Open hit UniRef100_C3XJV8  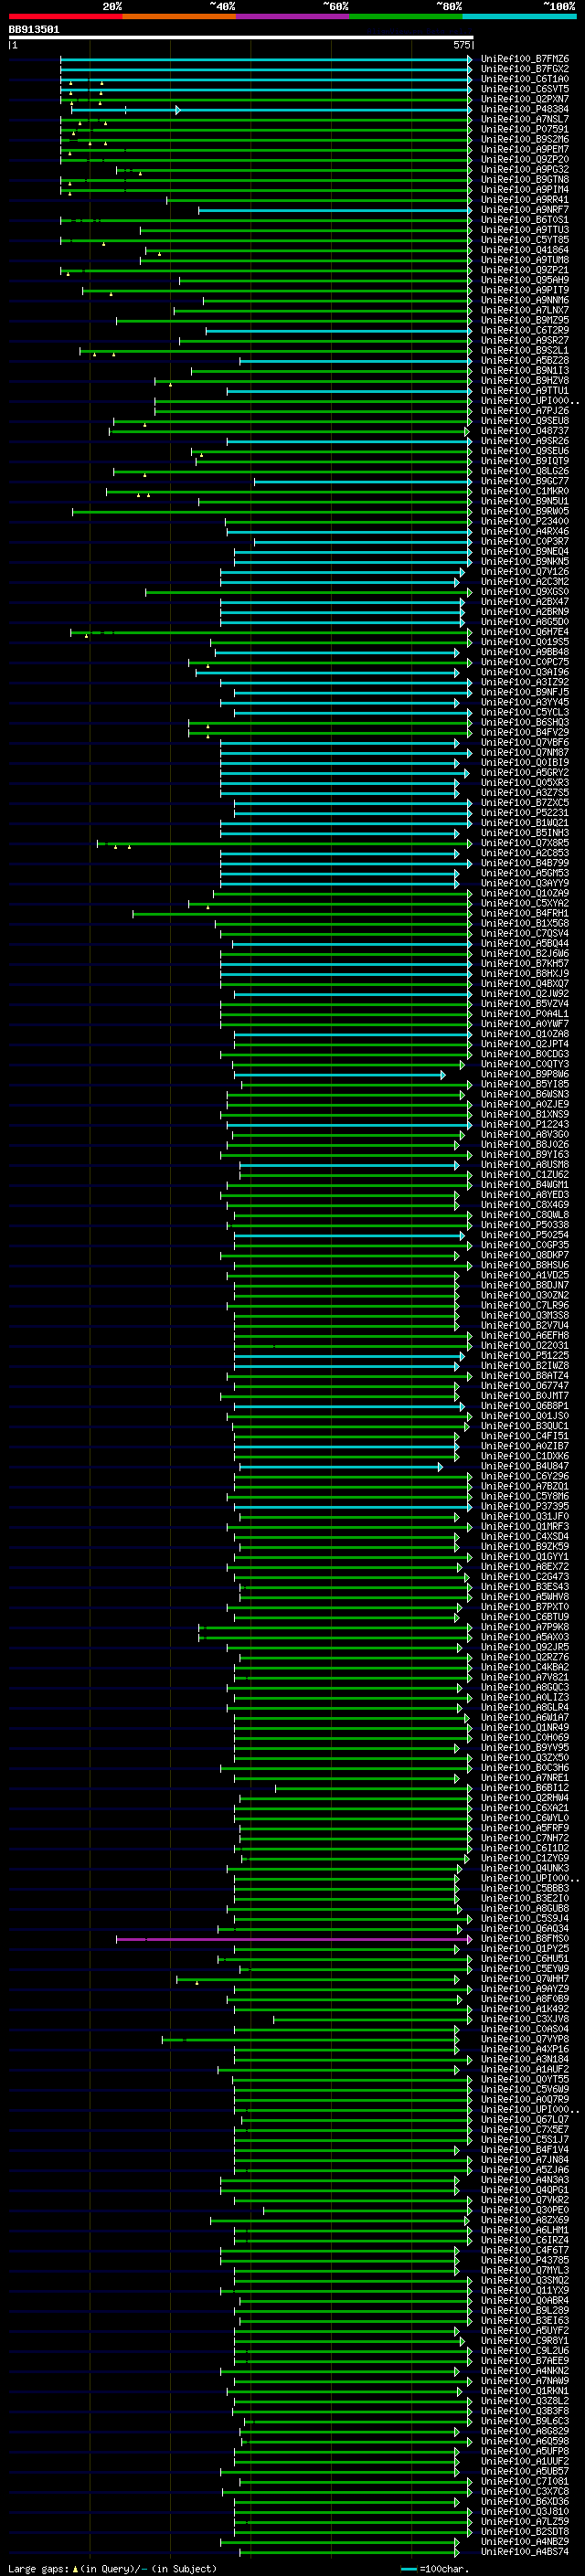[524, 2019]
